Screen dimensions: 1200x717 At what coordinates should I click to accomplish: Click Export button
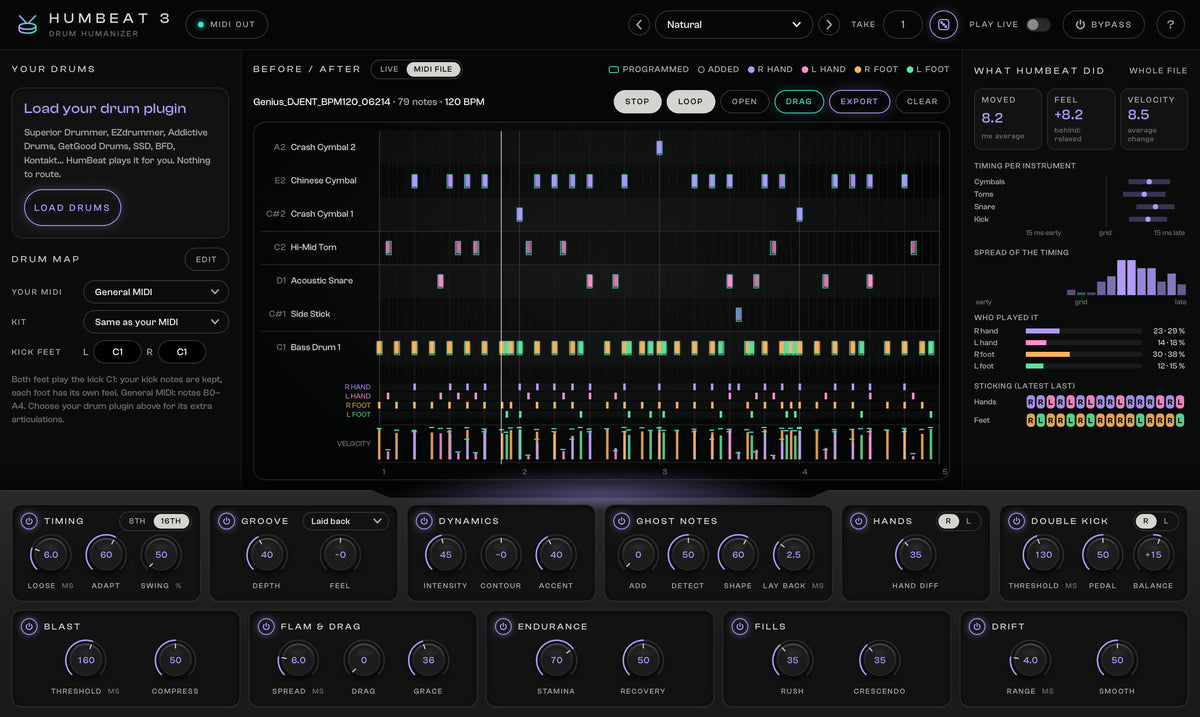pos(859,101)
